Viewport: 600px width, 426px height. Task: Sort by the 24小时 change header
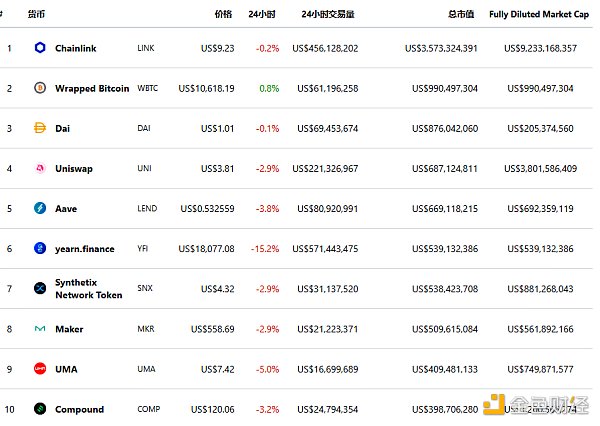(262, 15)
